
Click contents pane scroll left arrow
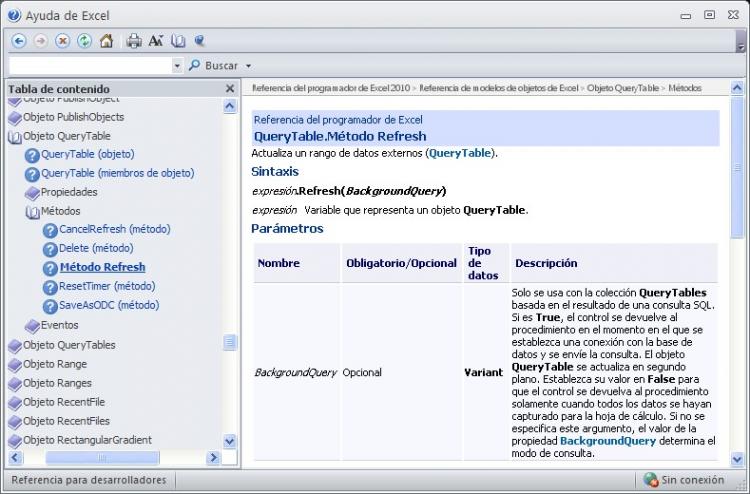pos(15,458)
